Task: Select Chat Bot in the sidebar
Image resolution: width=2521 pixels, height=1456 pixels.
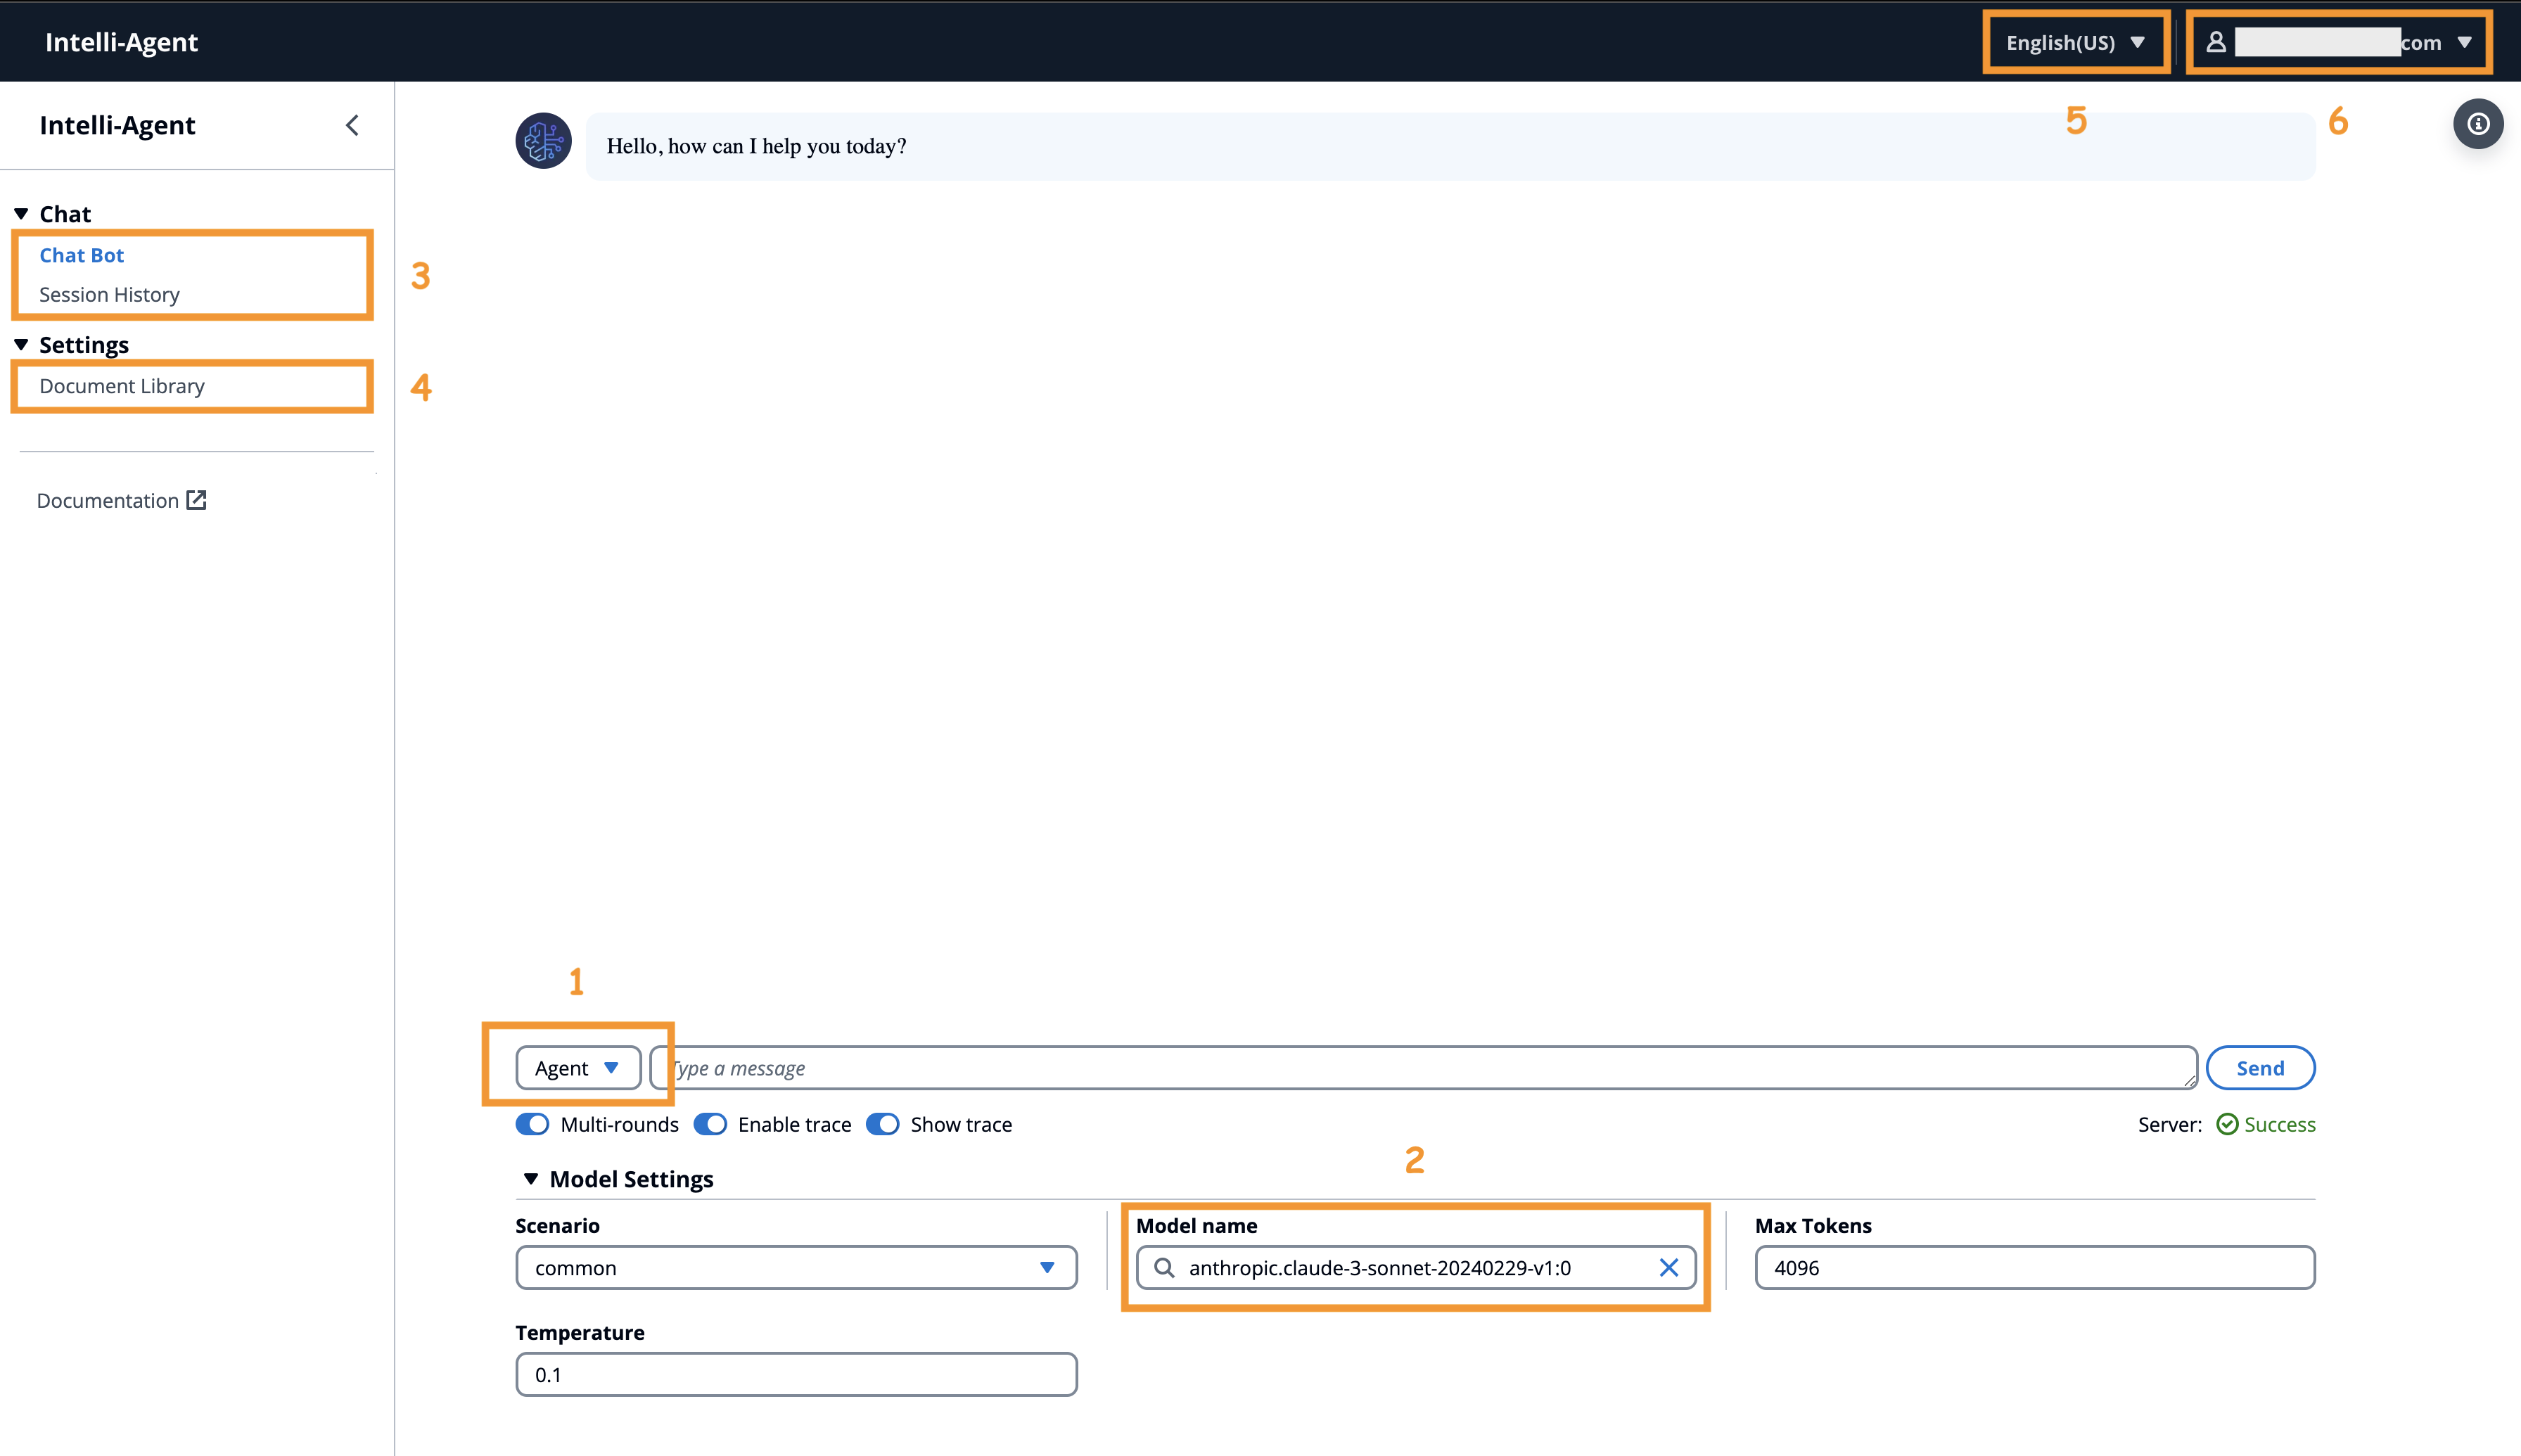Action: click(x=82, y=255)
